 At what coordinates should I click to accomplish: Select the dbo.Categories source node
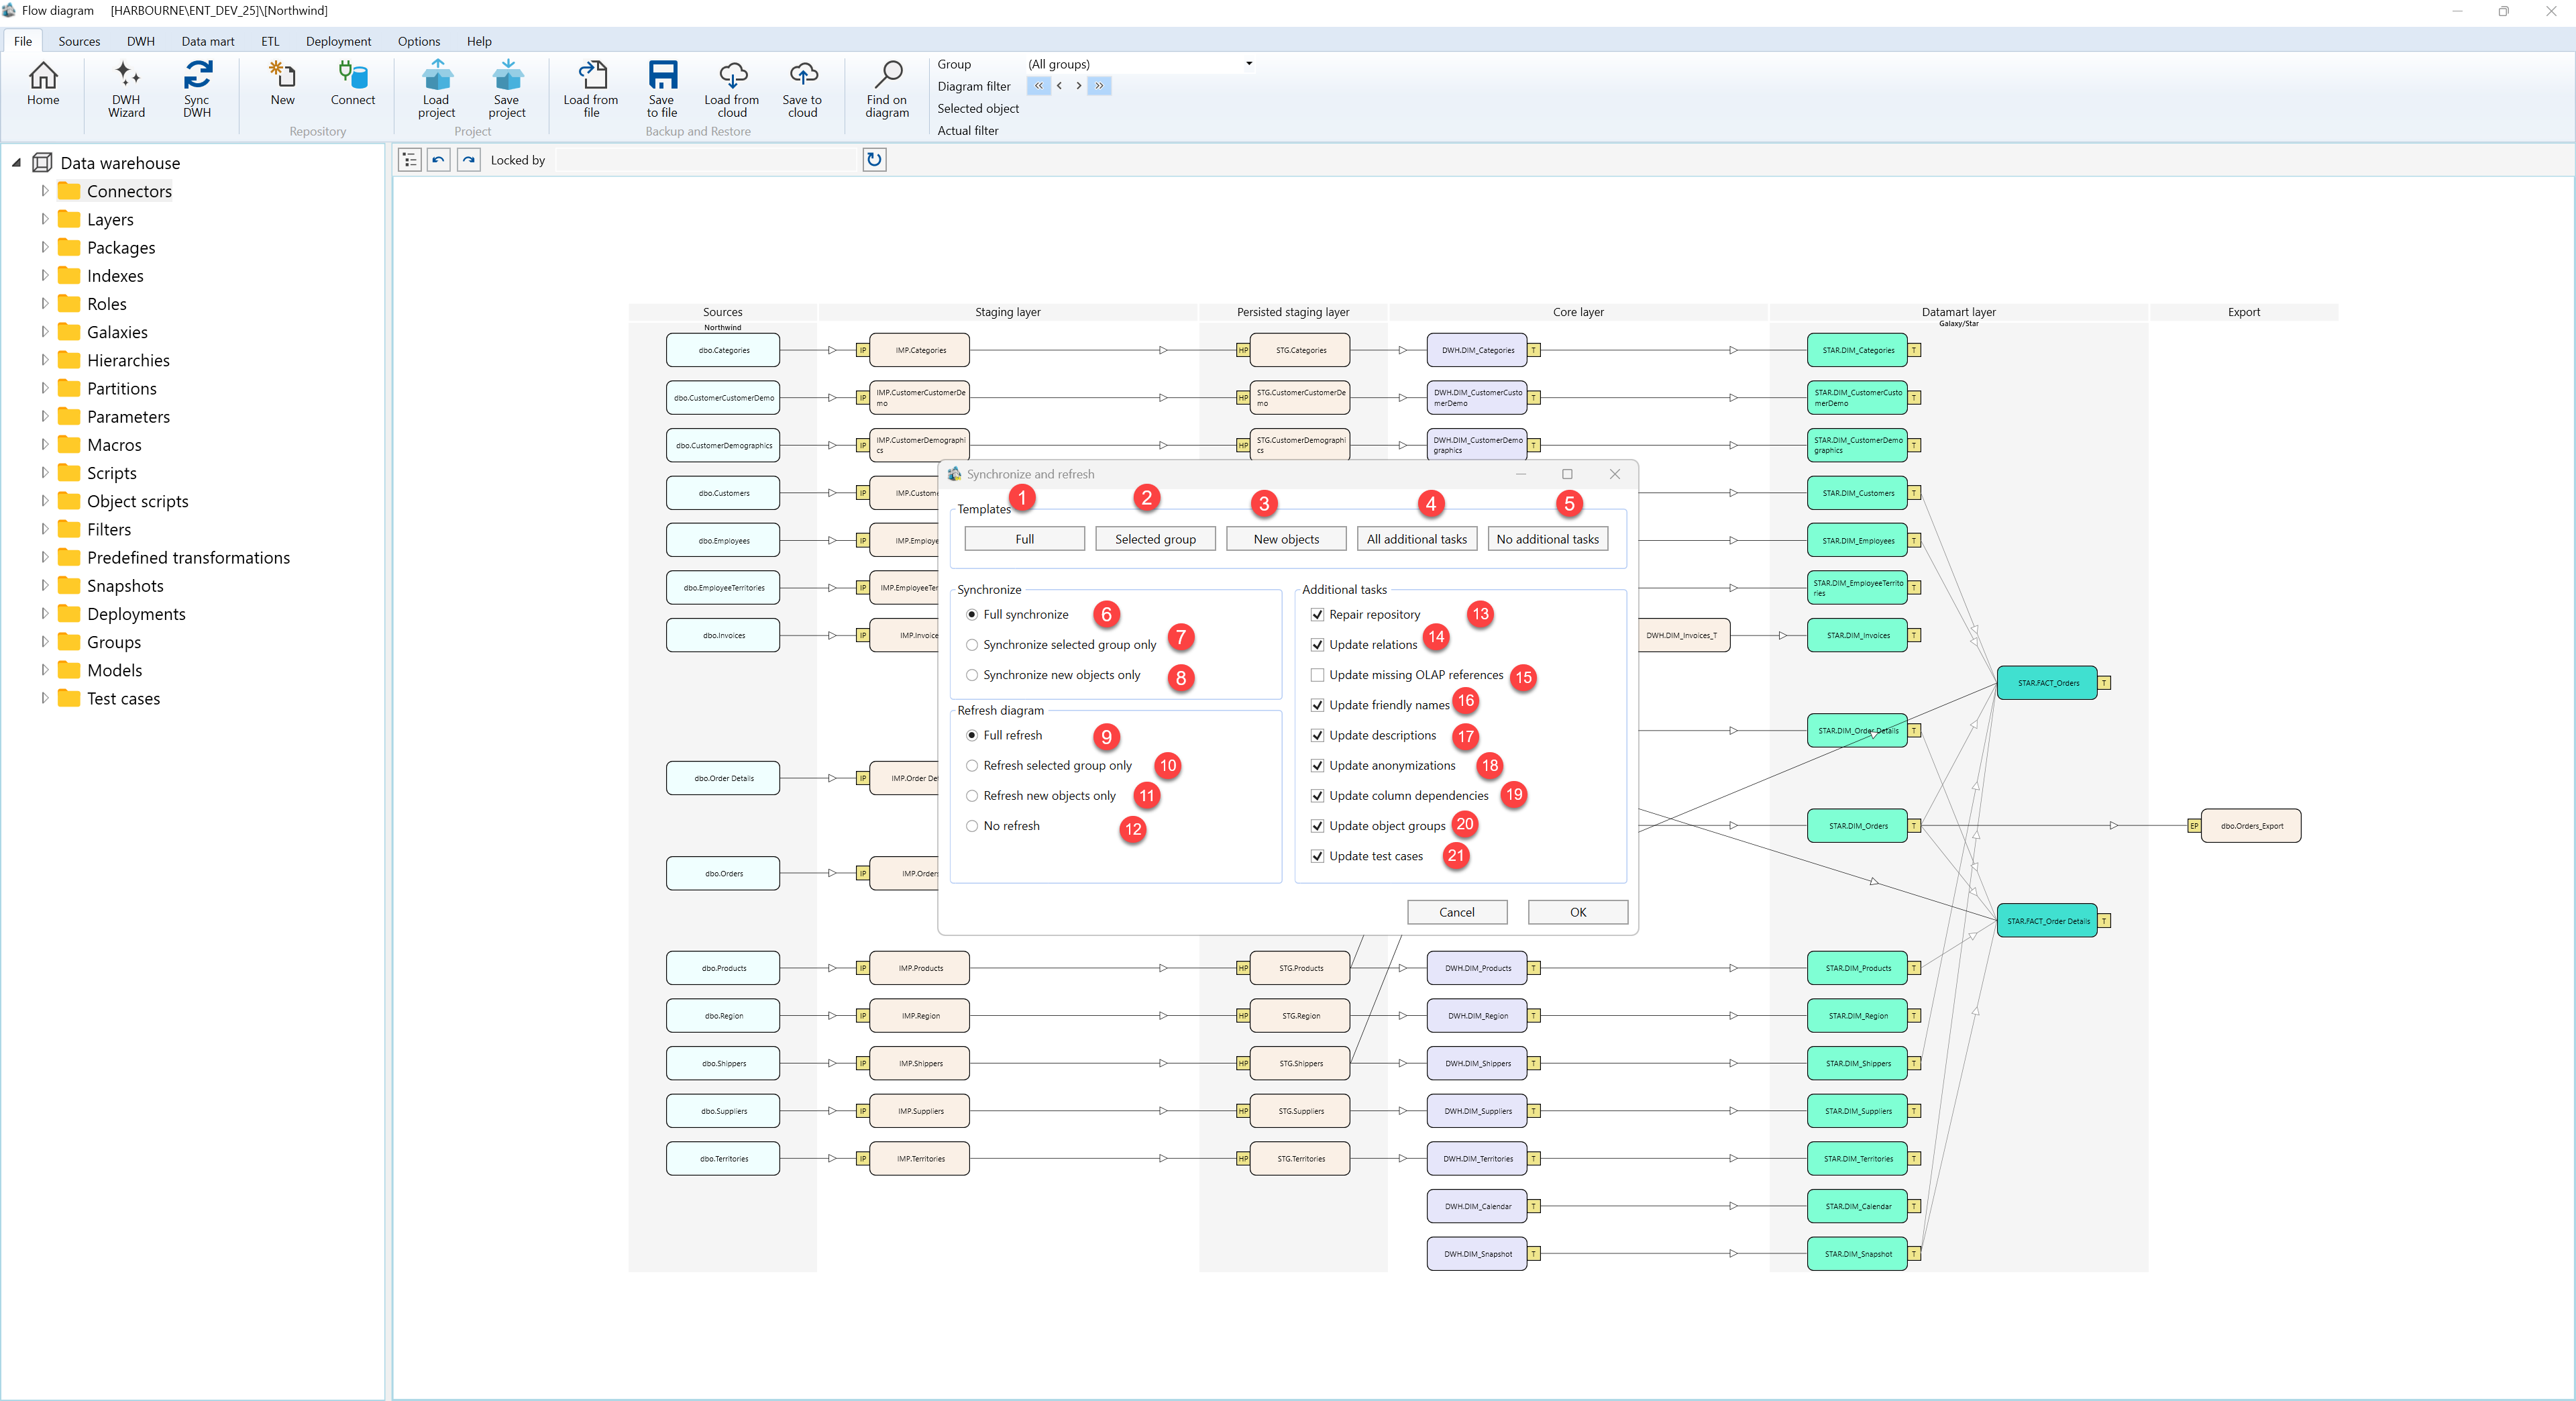click(723, 350)
